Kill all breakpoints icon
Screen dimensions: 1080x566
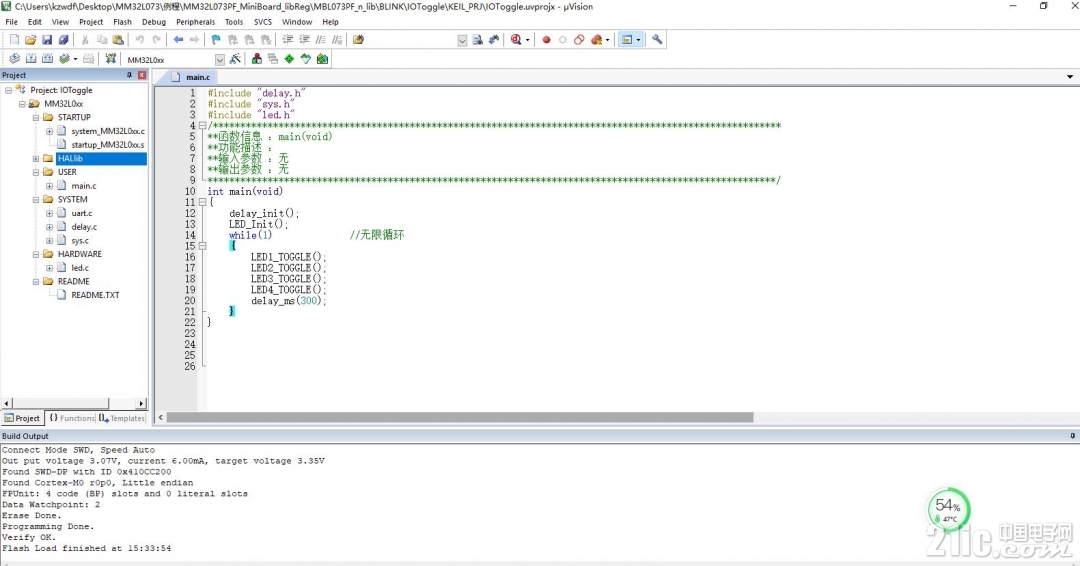pos(596,40)
